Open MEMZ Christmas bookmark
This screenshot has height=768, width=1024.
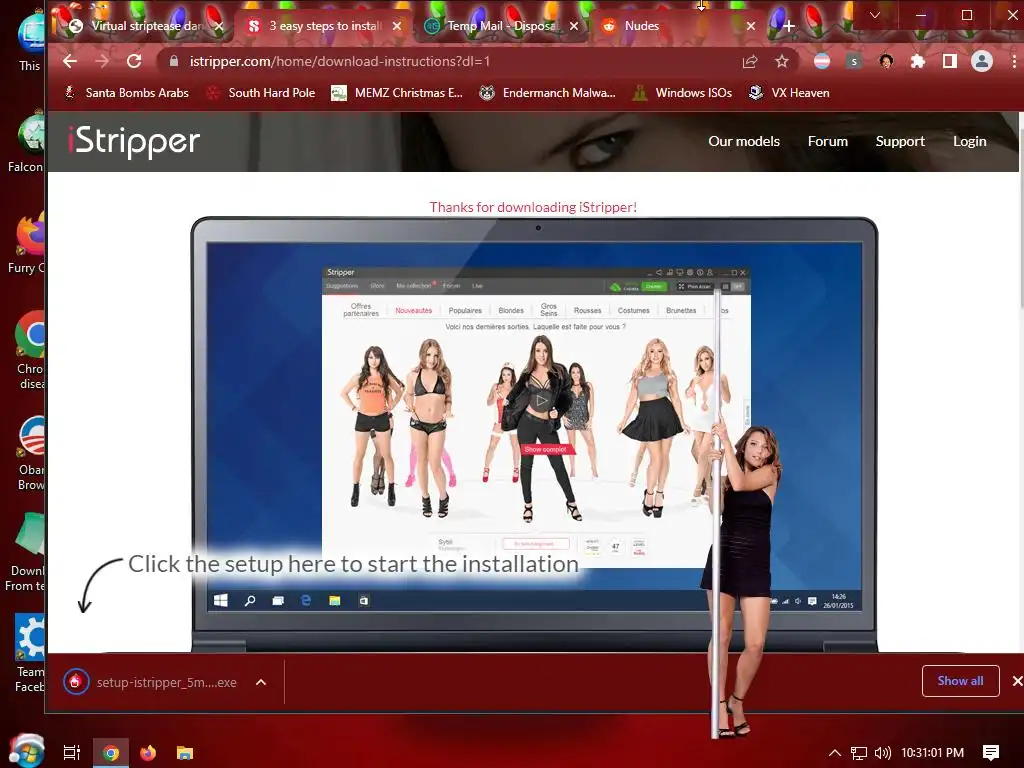(x=397, y=93)
